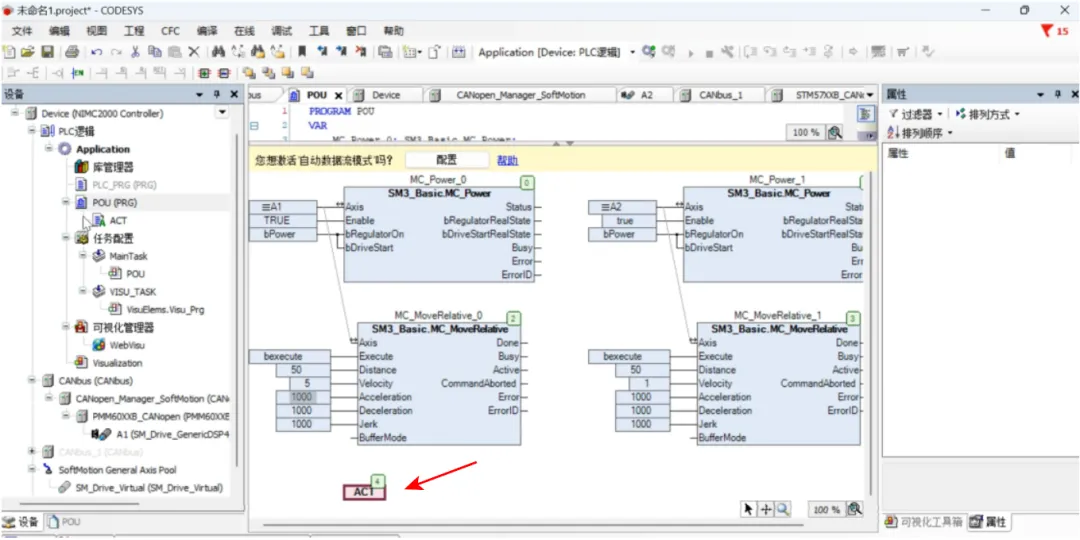Click the Login gear icon beside Application

(649, 52)
